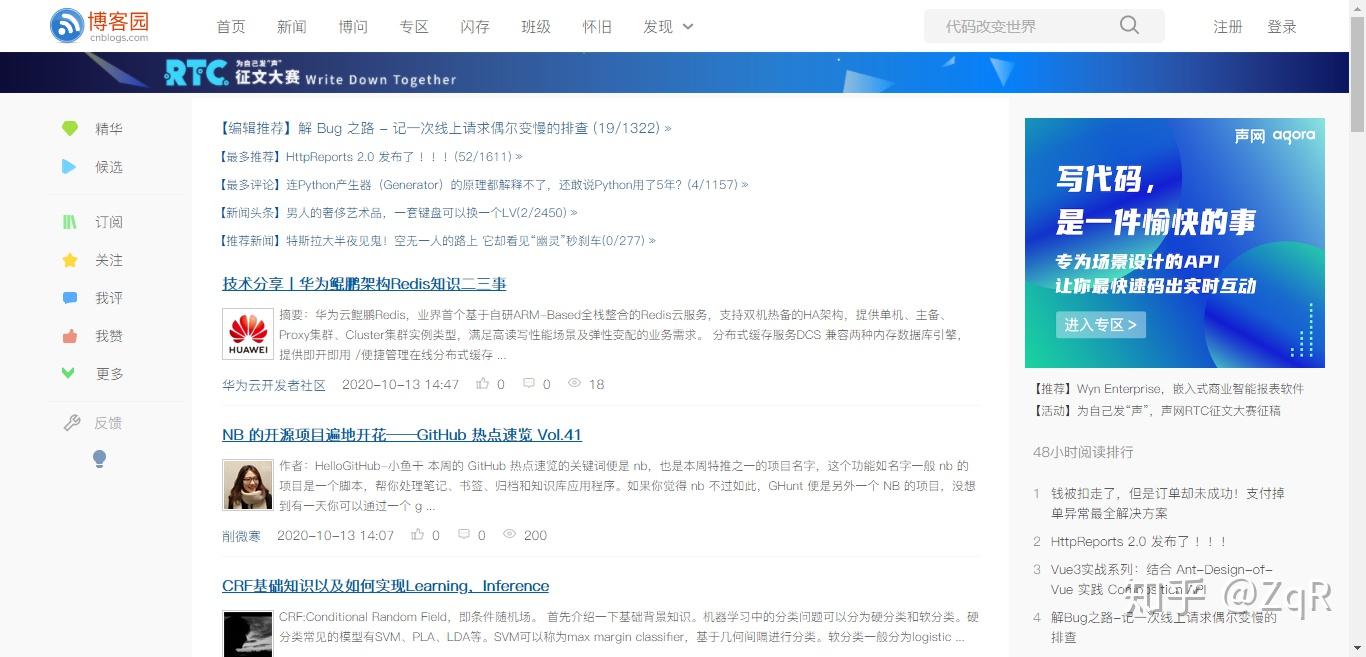Image resolution: width=1366 pixels, height=657 pixels.
Task: Select the 48小时阅读排行 heading
Action: click(1083, 452)
